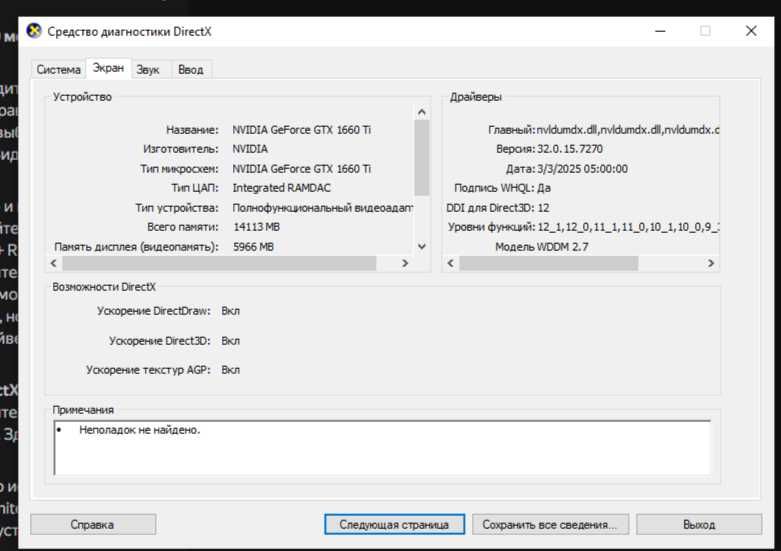The width and height of the screenshot is (781, 551).
Task: Click the Драйверы horizontal scrollbar thumb
Action: pyautogui.click(x=548, y=263)
